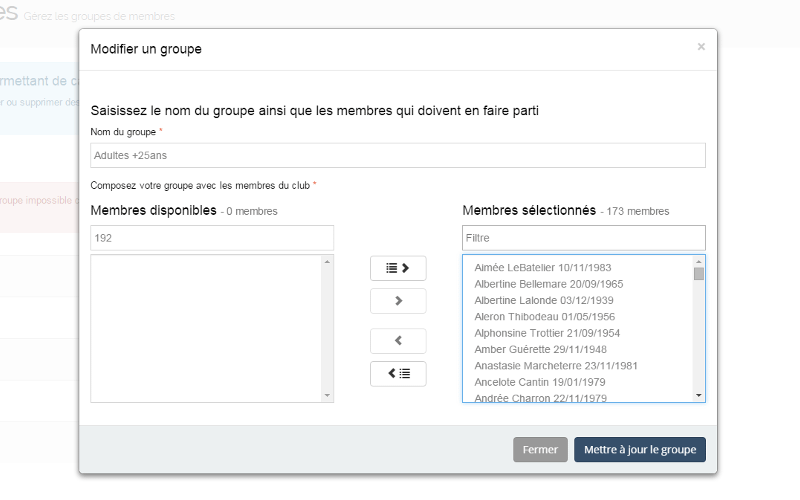Click the single right chevron move button

coord(398,301)
